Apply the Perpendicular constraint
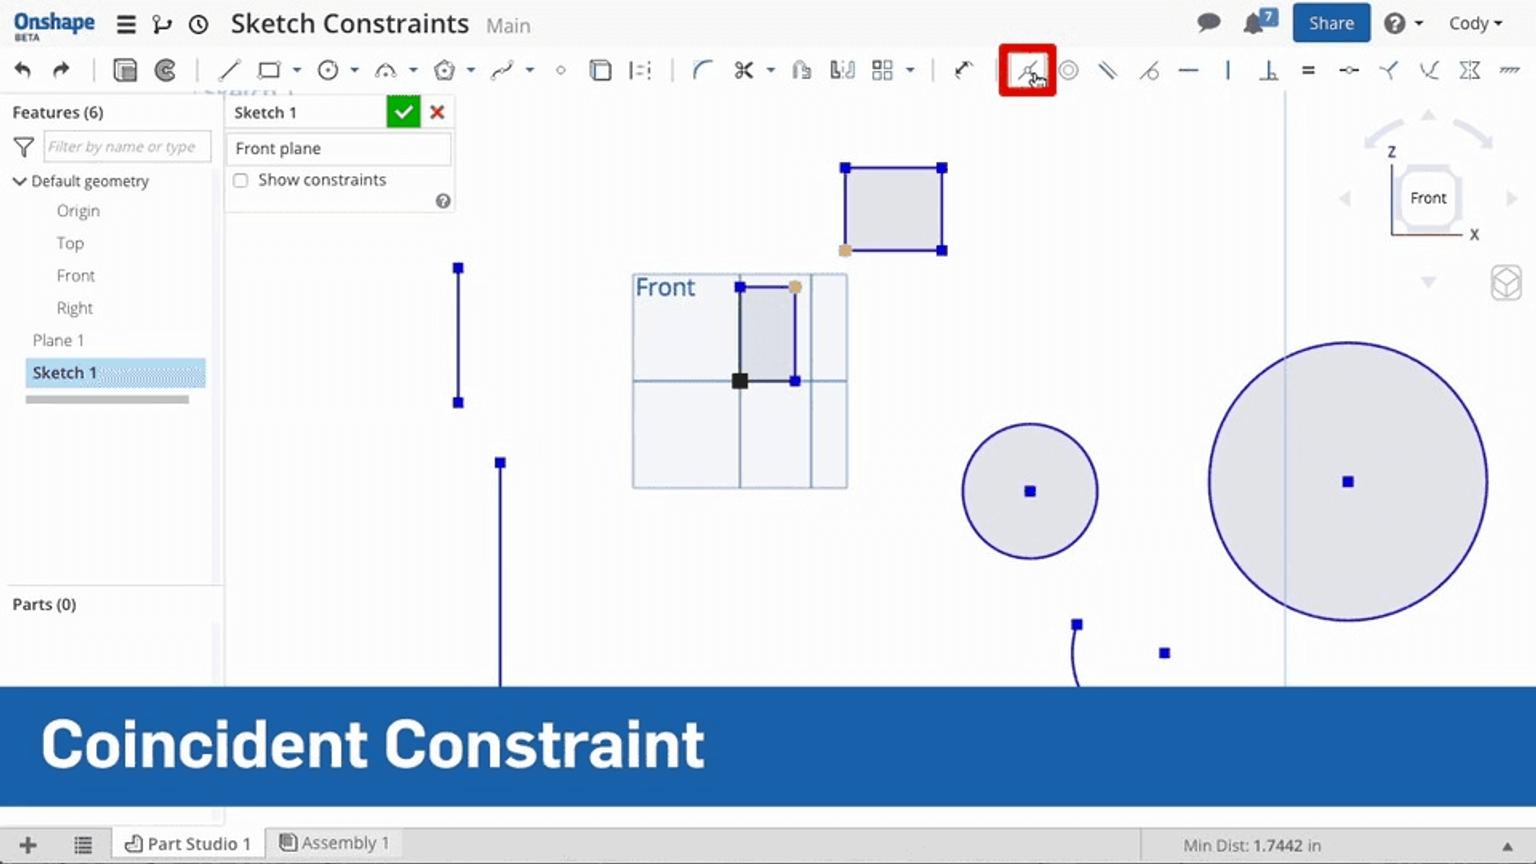The width and height of the screenshot is (1536, 864). (x=1268, y=70)
